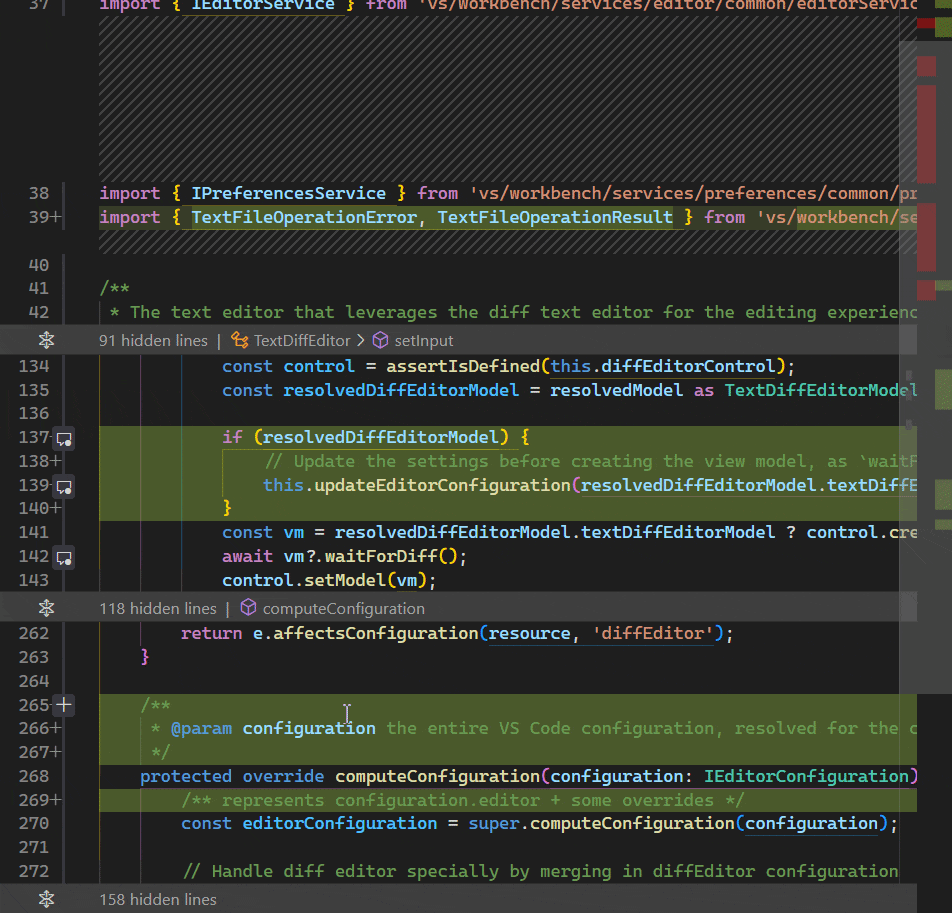Click the plus icon to comment on line 265
952x913 pixels.
62,704
